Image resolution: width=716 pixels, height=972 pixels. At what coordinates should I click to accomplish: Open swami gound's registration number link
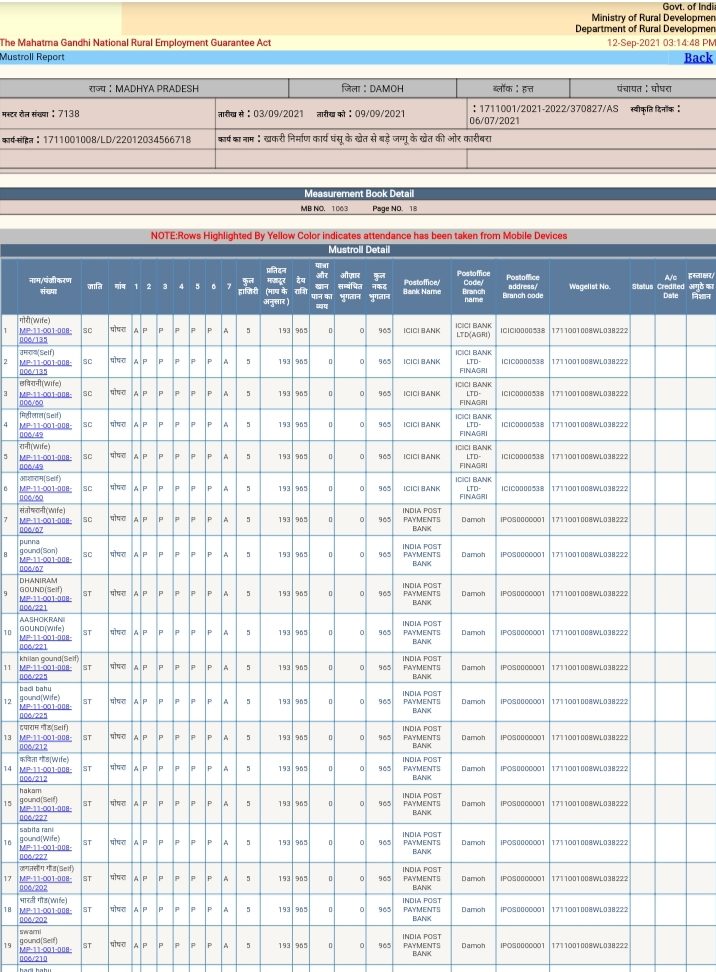pos(45,954)
